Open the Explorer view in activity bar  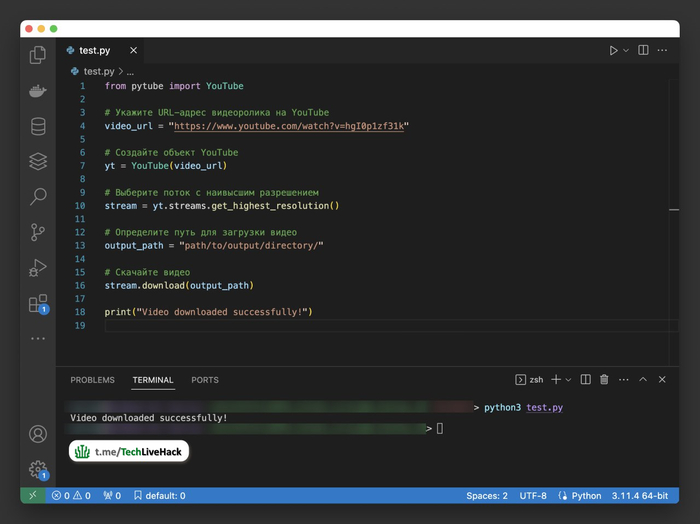[x=38, y=55]
